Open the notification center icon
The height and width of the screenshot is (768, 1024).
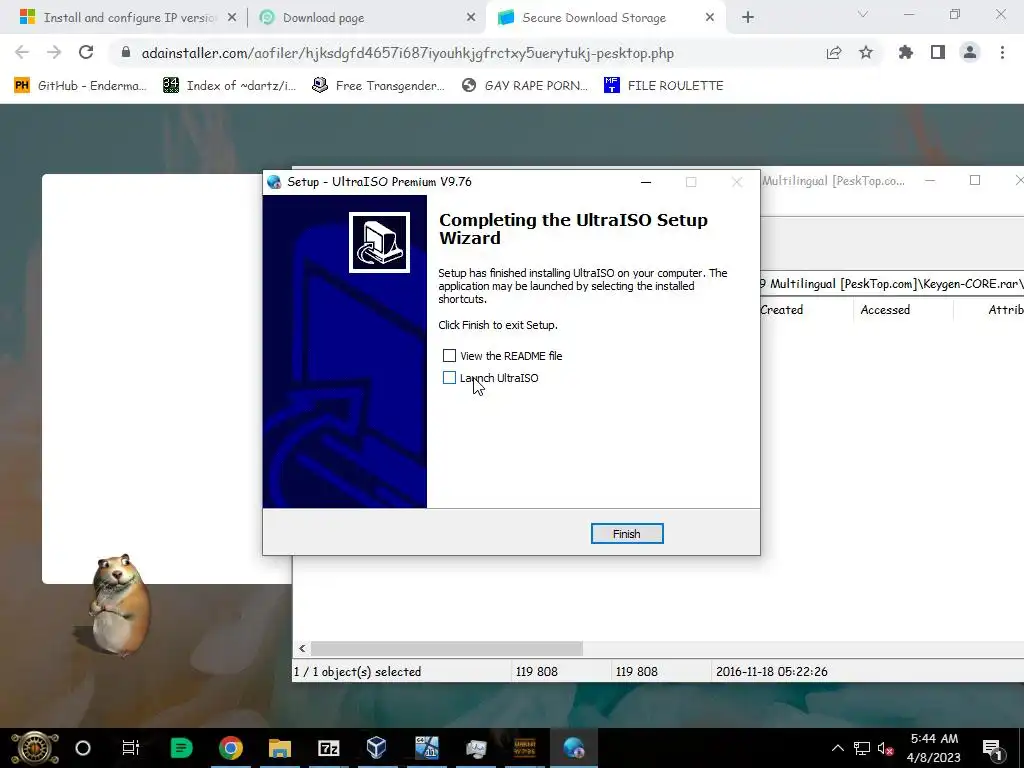tap(991, 748)
